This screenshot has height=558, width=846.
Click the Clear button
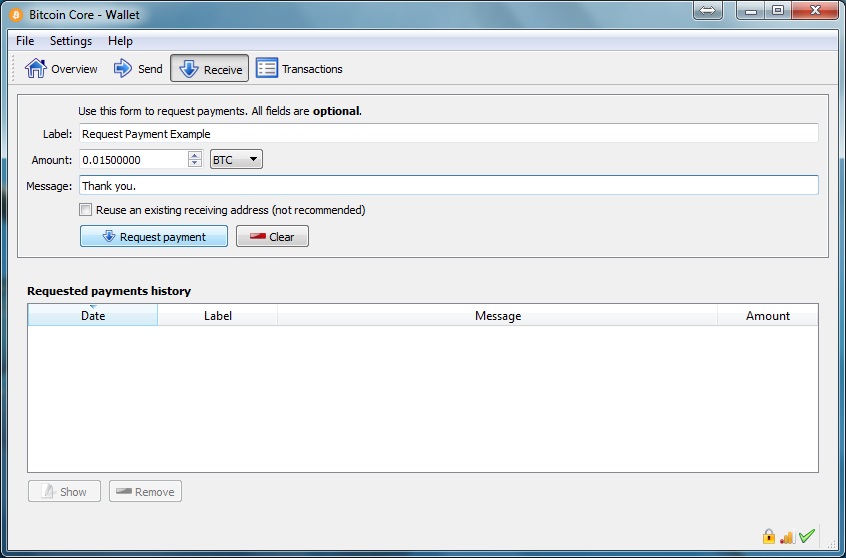(272, 236)
